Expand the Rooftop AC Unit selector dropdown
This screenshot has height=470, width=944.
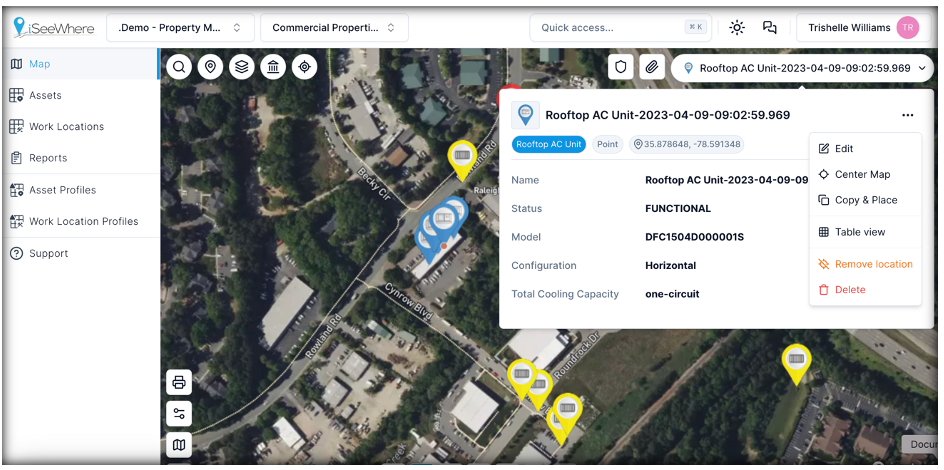tap(803, 68)
